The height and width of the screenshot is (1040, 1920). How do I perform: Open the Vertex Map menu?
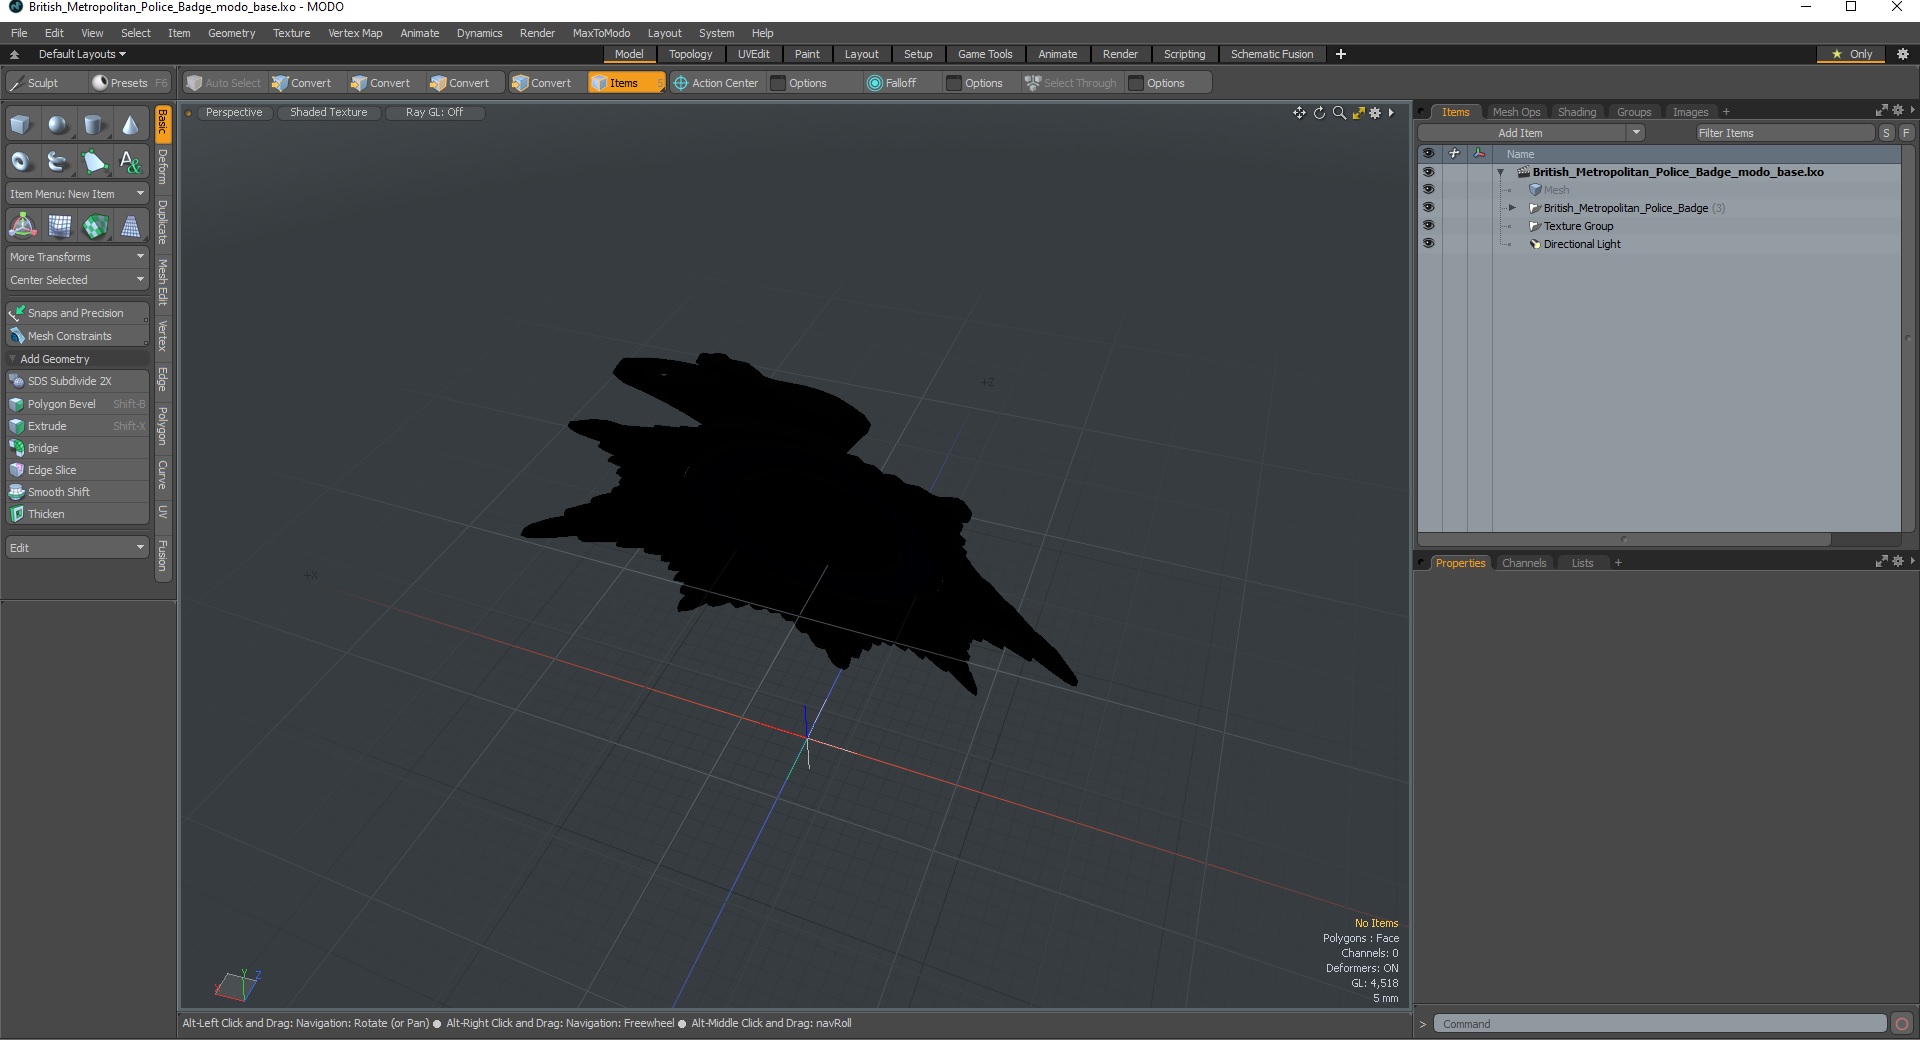click(355, 33)
